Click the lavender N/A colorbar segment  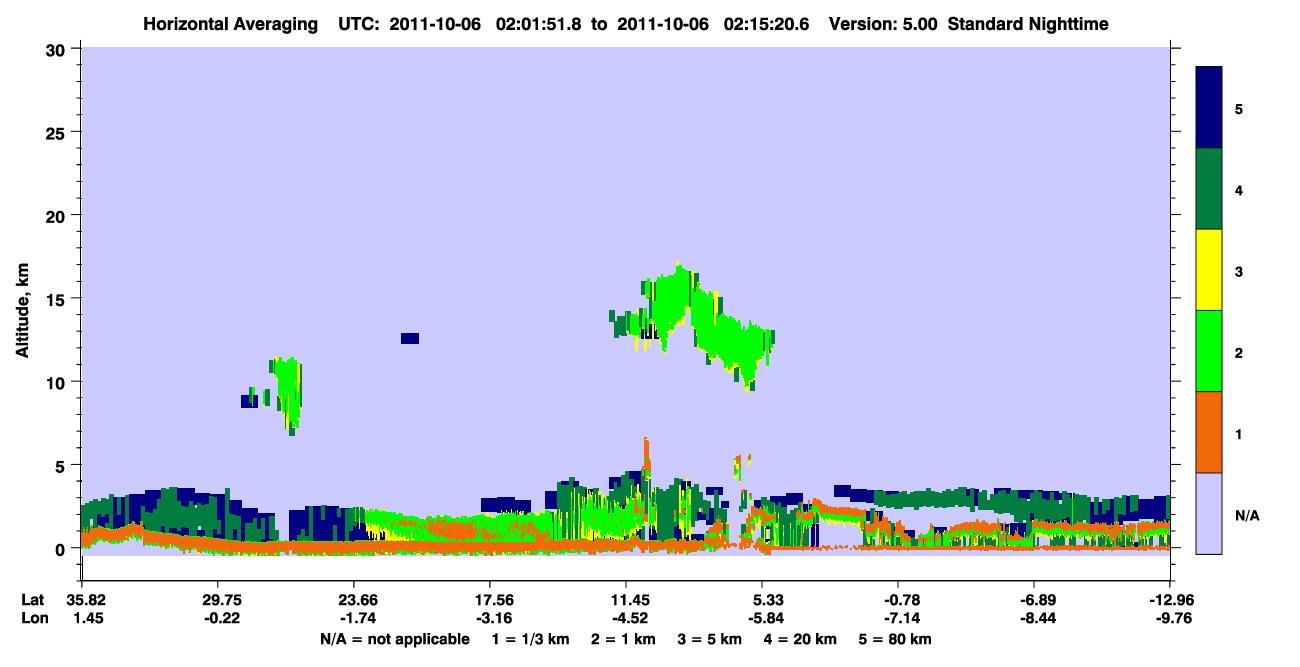[x=1209, y=513]
